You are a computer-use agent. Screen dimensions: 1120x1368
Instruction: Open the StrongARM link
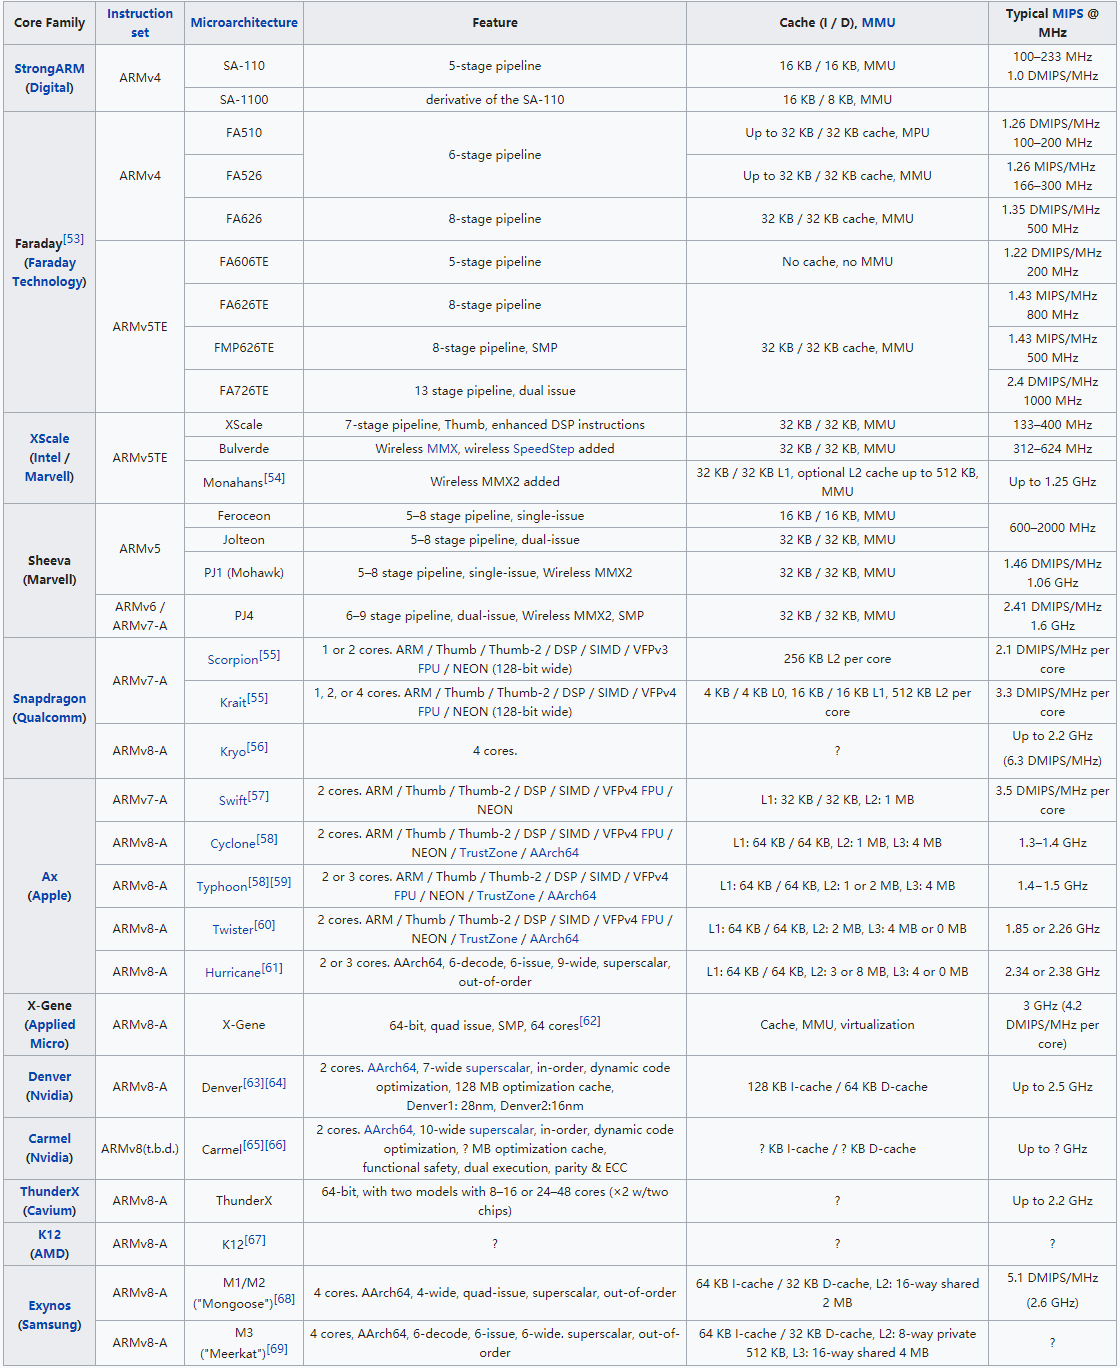(x=50, y=68)
